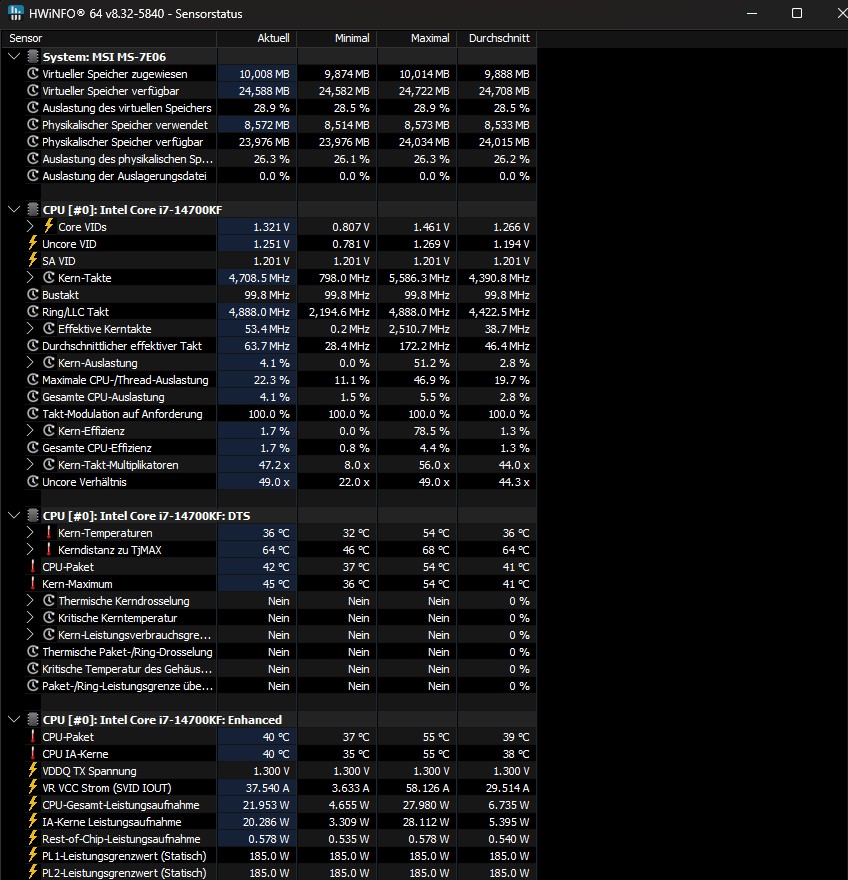Expand the Kern-Effizienz row

(x=30, y=430)
